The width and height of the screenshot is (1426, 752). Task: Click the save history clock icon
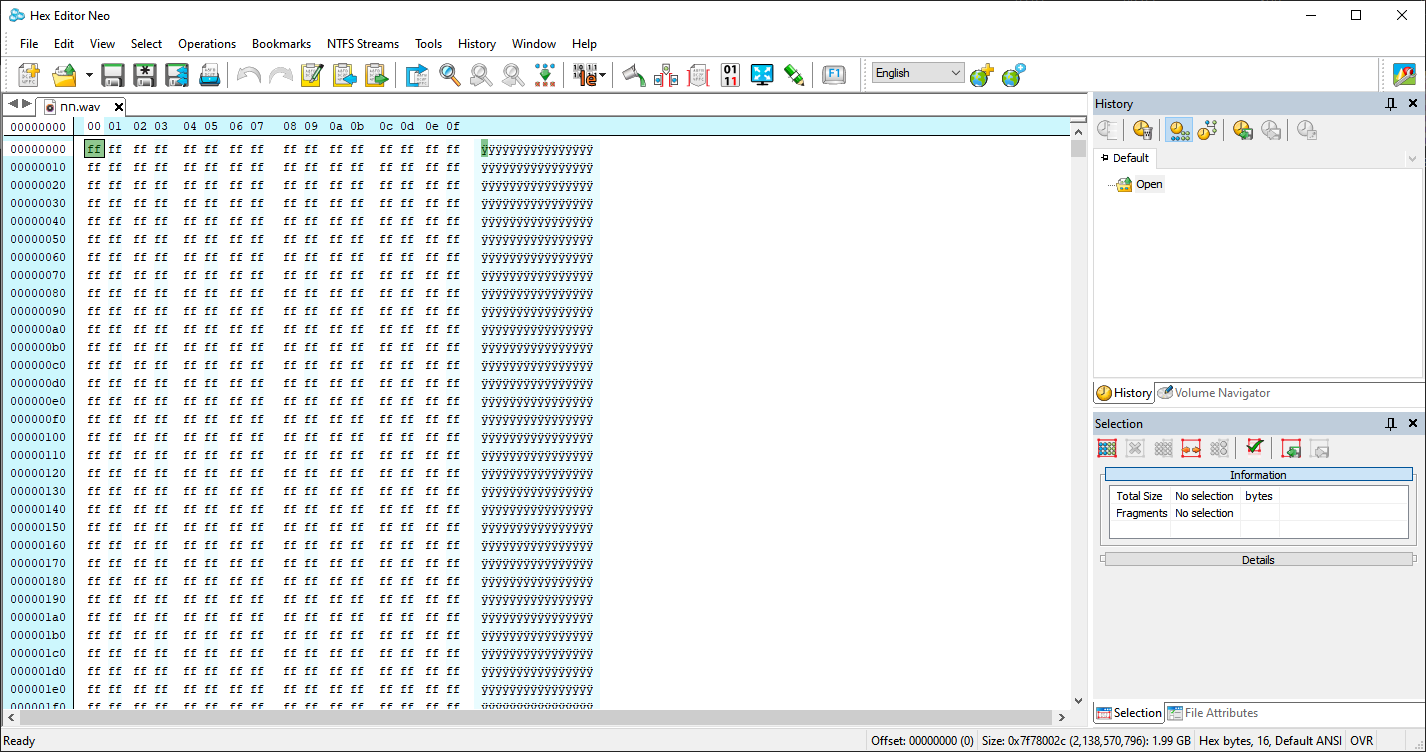(x=1243, y=130)
